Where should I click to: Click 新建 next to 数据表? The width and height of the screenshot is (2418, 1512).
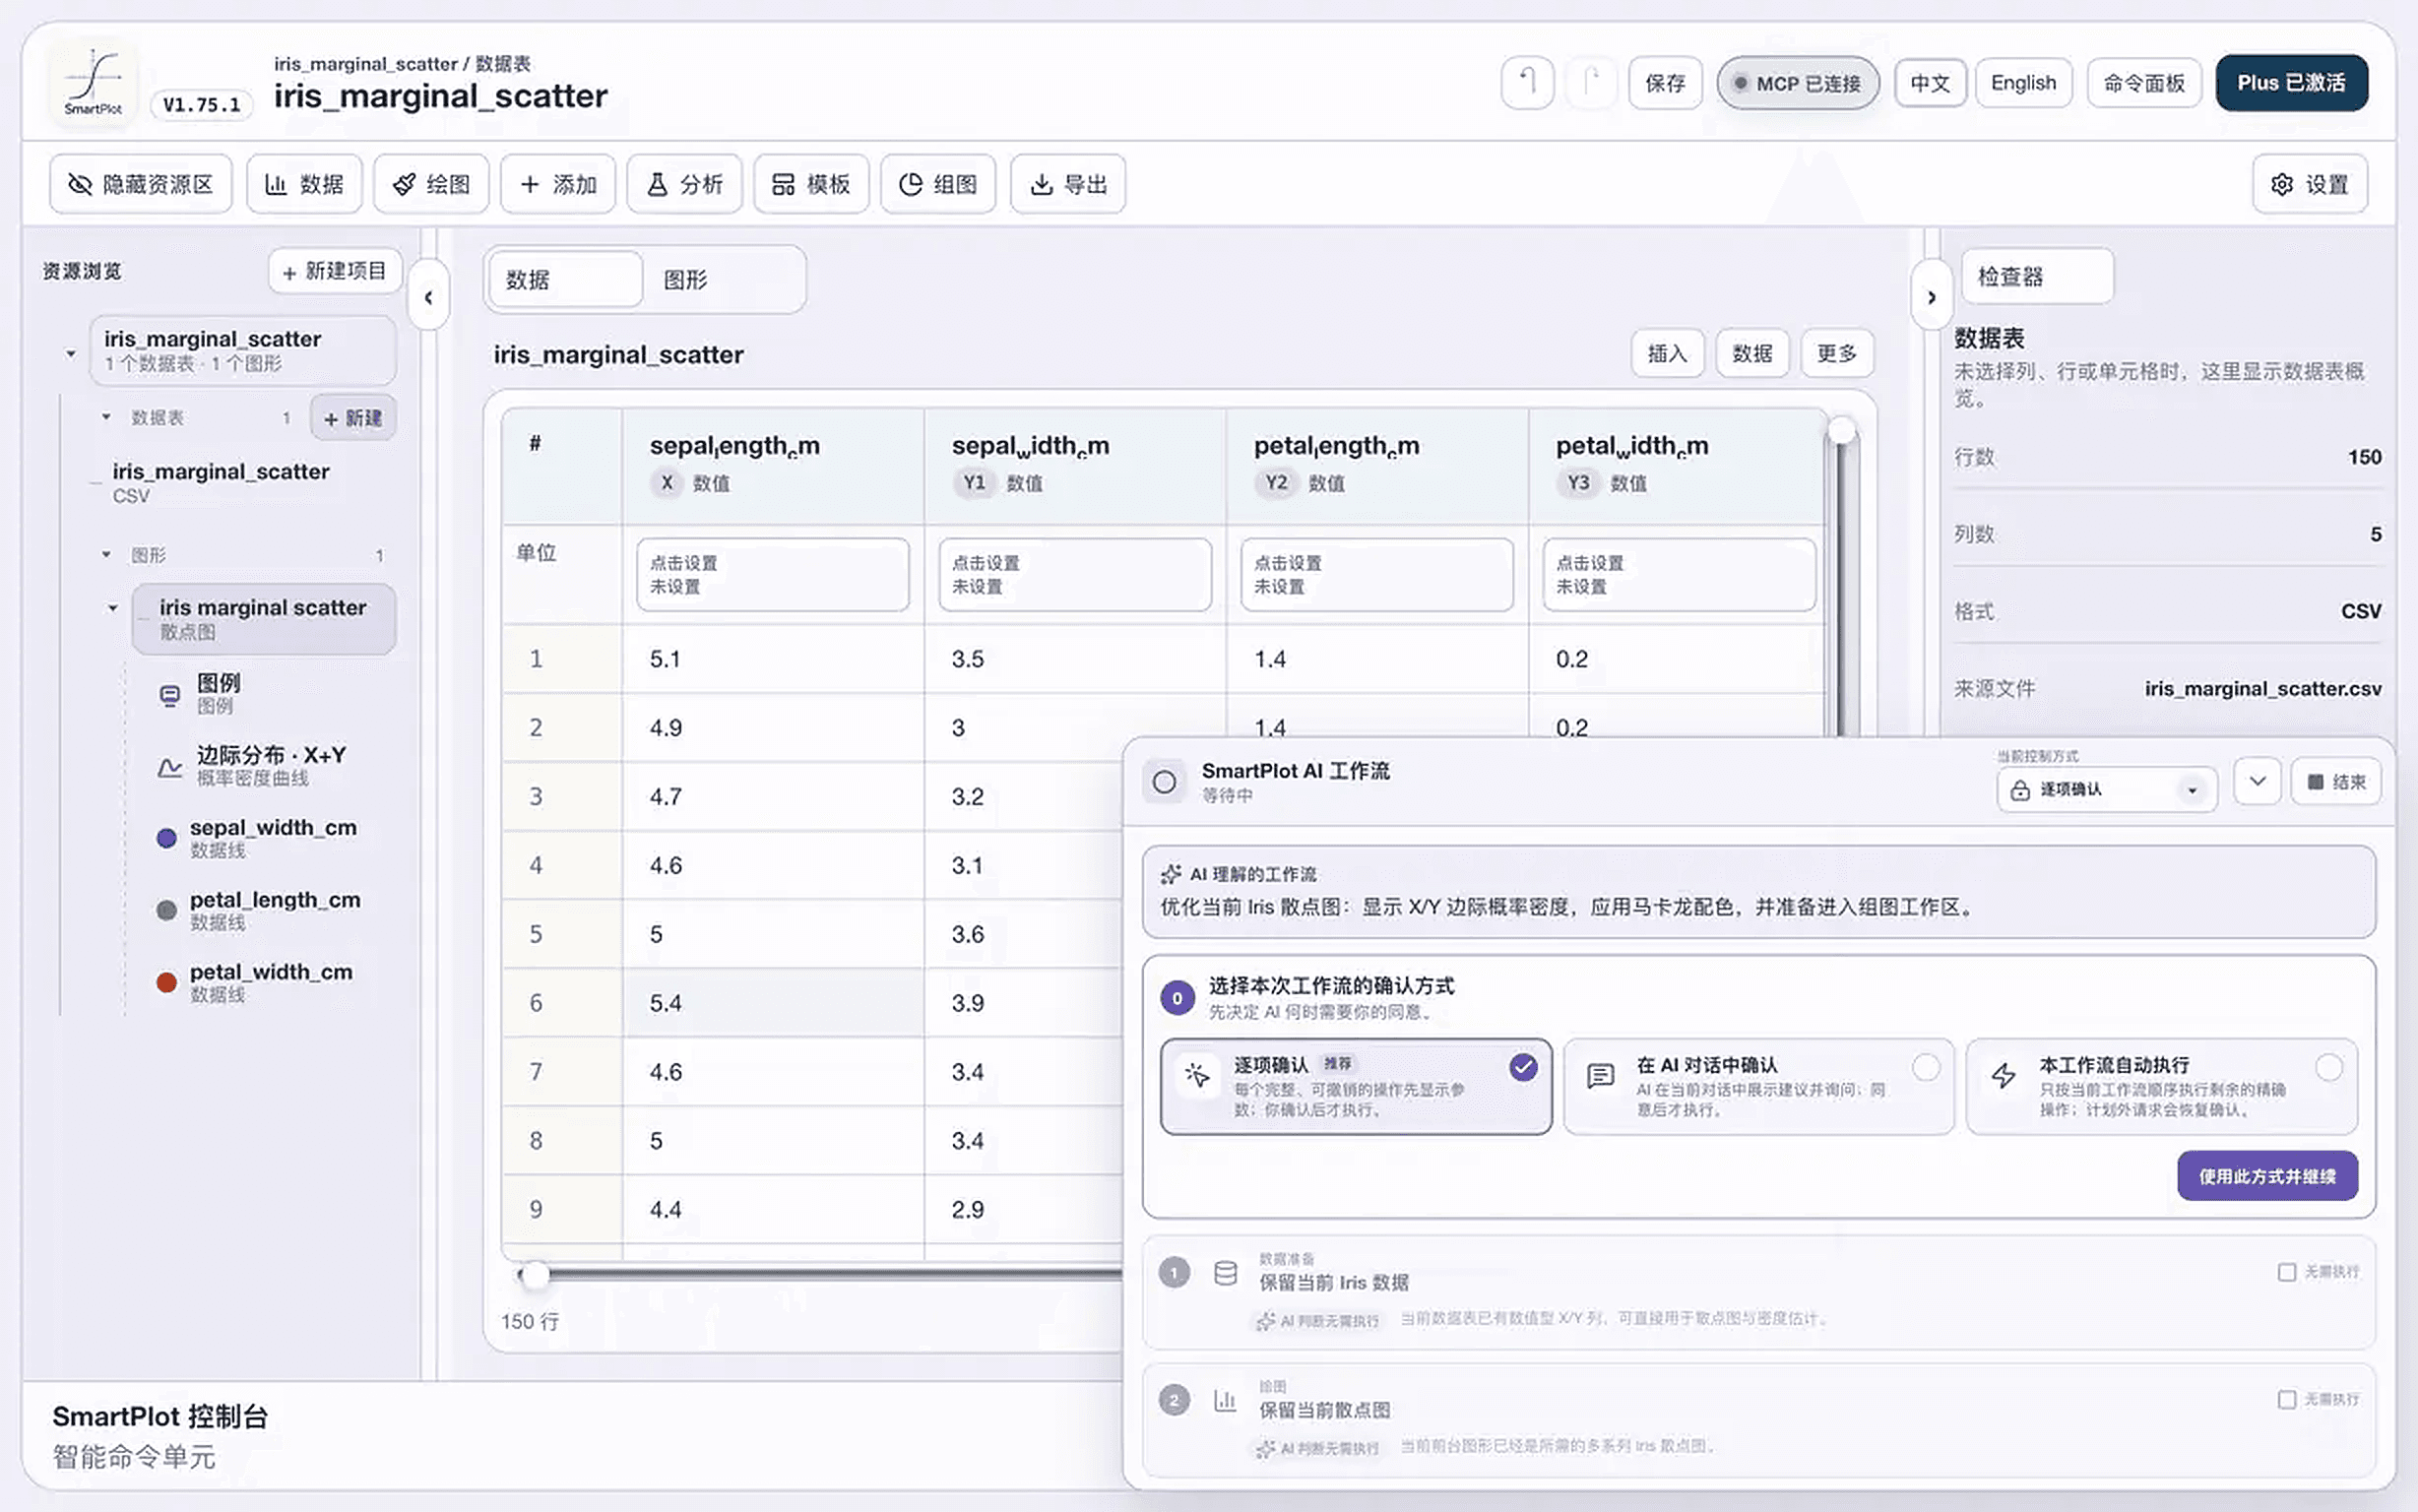point(353,418)
